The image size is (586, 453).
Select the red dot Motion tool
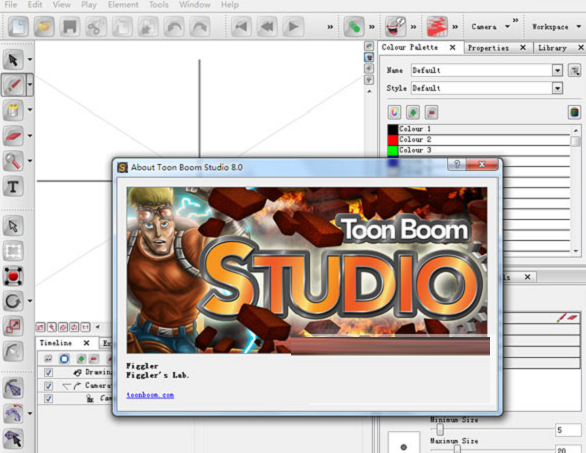click(x=13, y=276)
